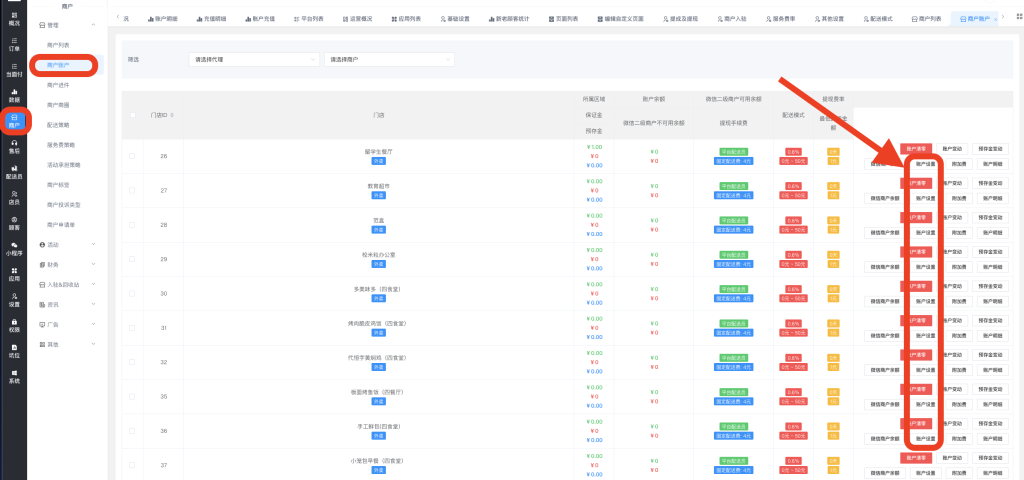Click the grid icon at top-right corner
This screenshot has width=1024, height=480.
[1017, 18]
